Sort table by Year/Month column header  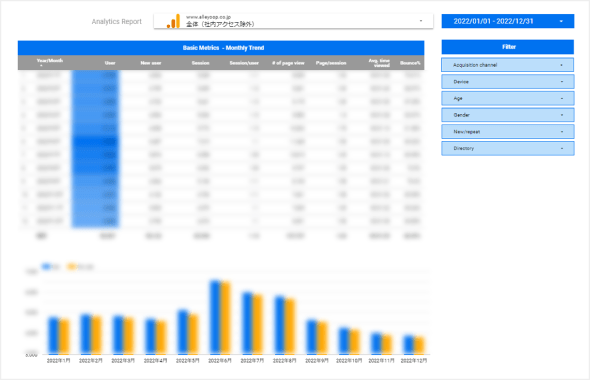coord(50,61)
